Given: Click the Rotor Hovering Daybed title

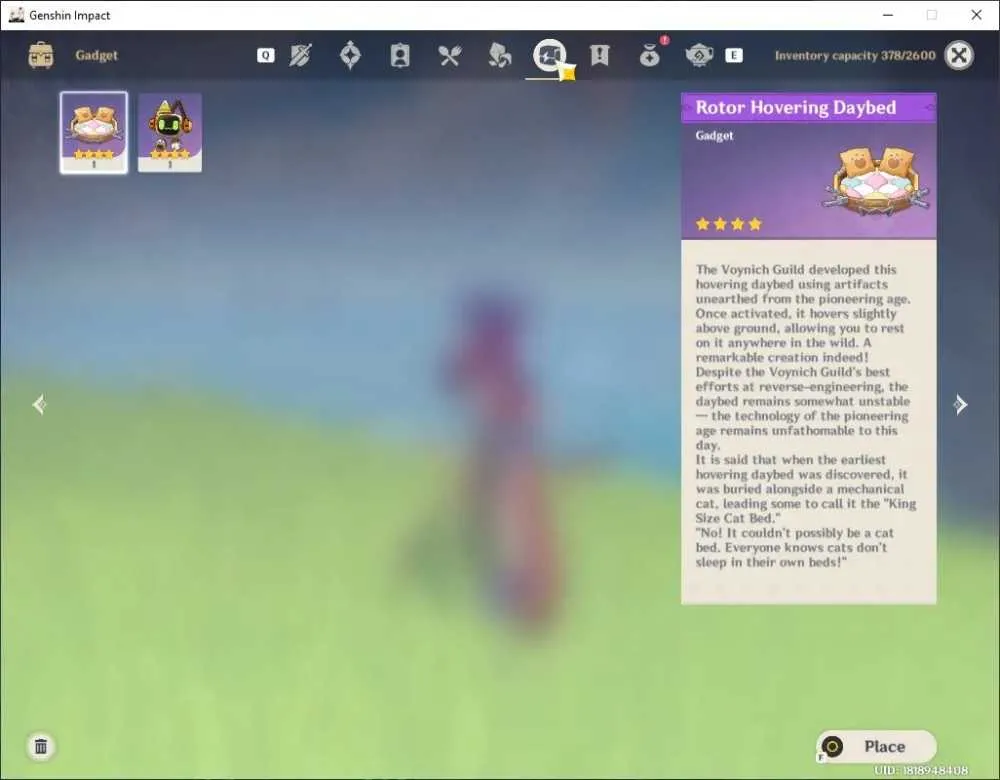Looking at the screenshot, I should (x=795, y=107).
